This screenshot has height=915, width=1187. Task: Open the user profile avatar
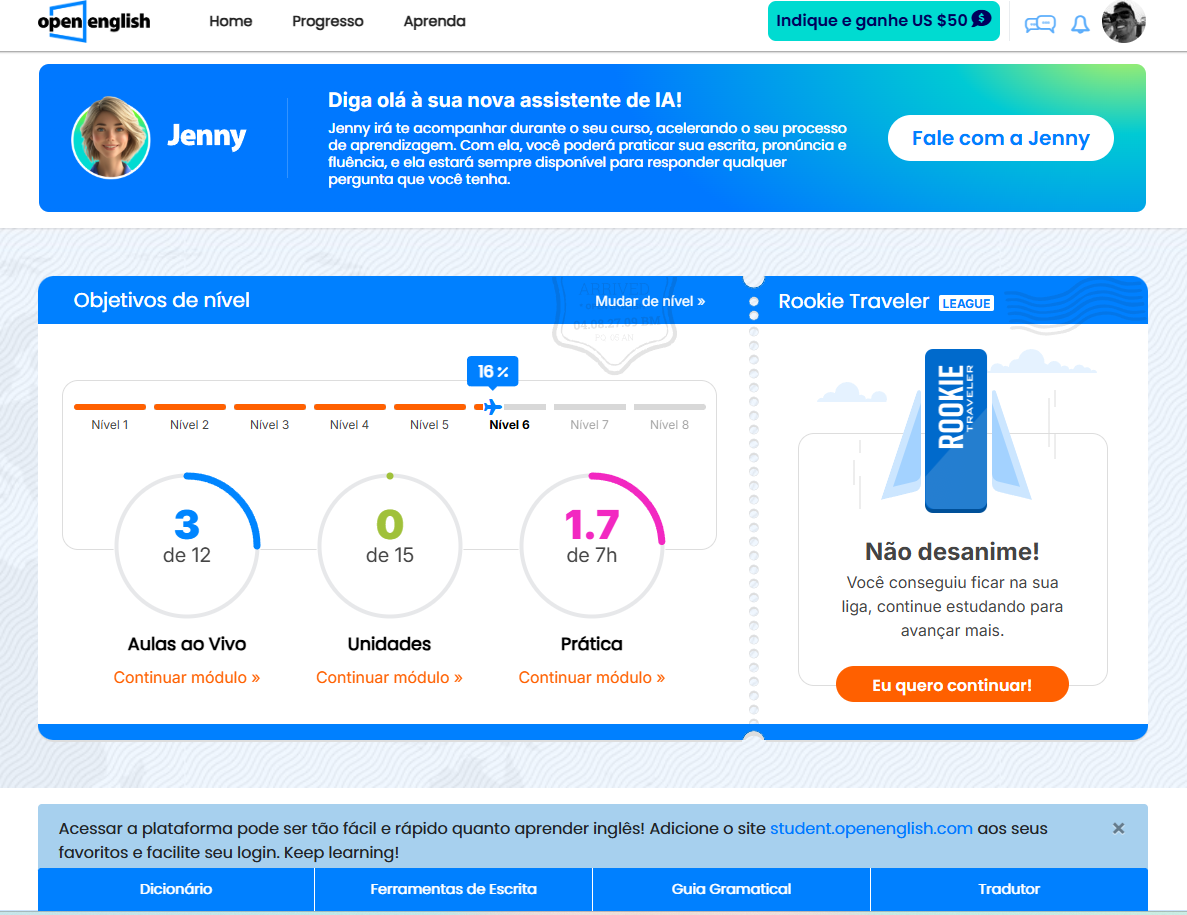click(1123, 22)
